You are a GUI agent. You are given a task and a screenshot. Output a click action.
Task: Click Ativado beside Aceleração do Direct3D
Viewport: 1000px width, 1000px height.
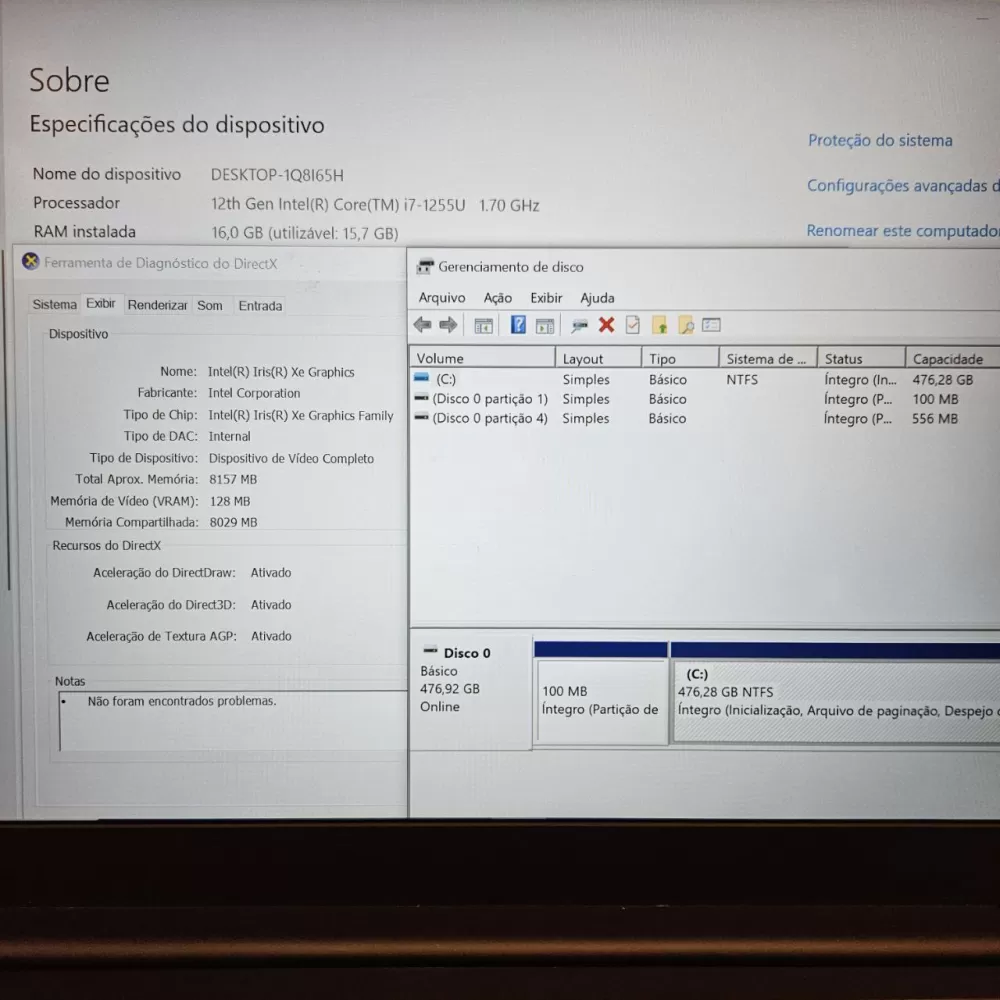tap(271, 605)
